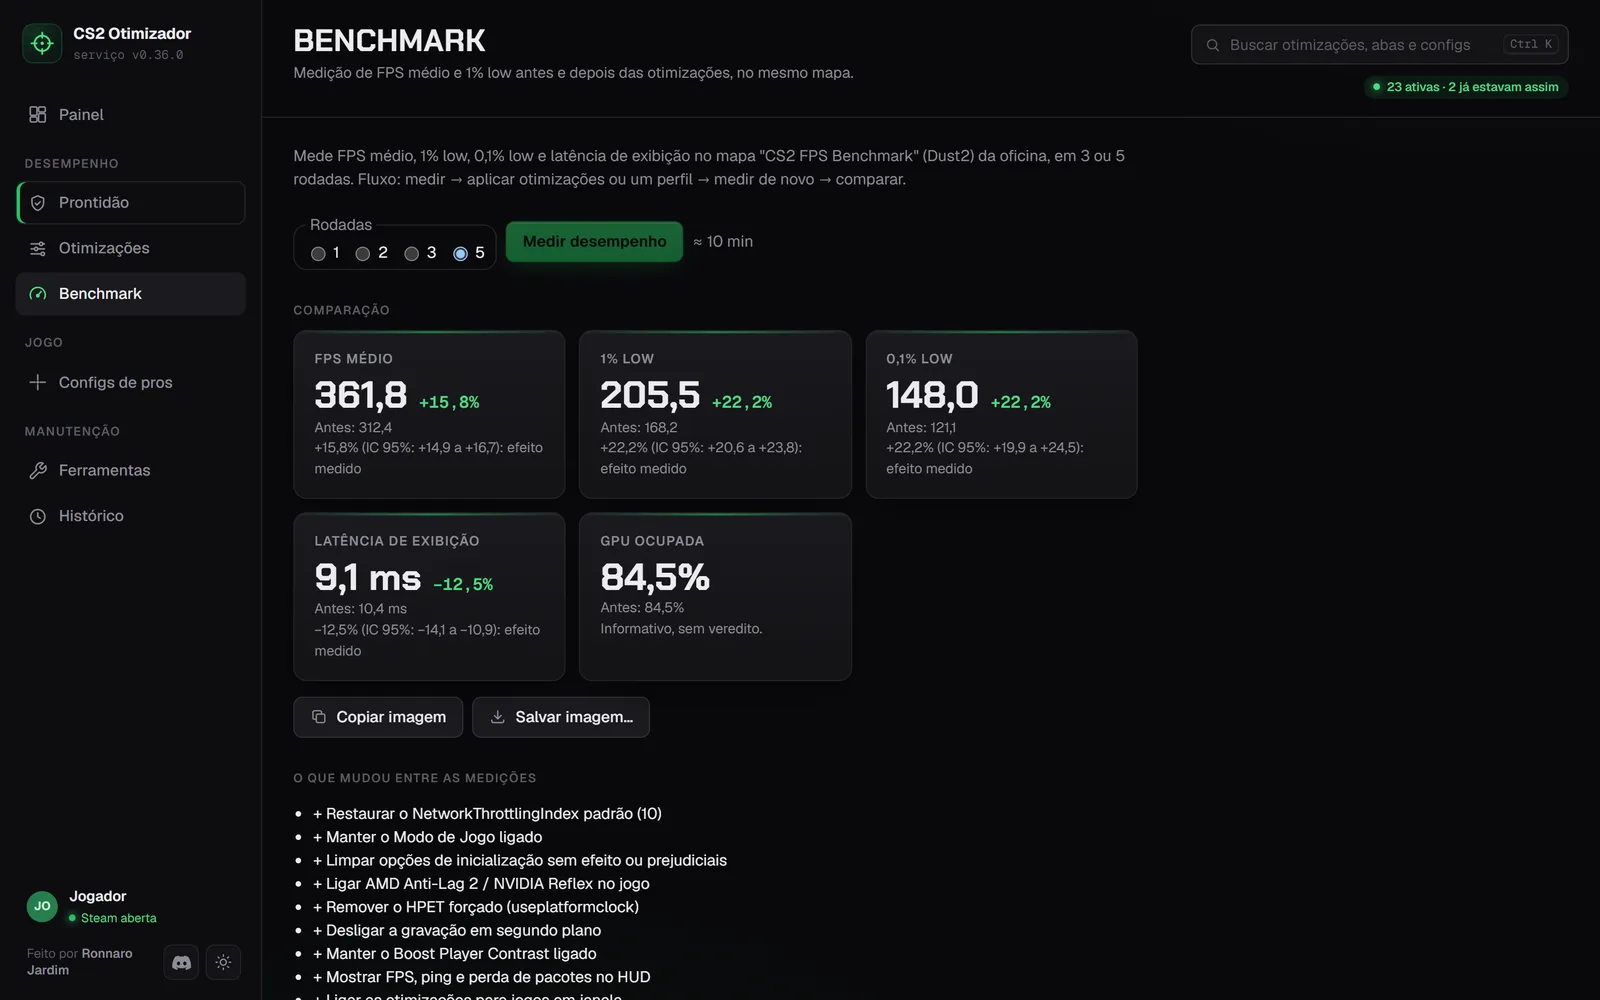Open the Histórico page
Screen dimensions: 1600x1000
(x=131, y=517)
